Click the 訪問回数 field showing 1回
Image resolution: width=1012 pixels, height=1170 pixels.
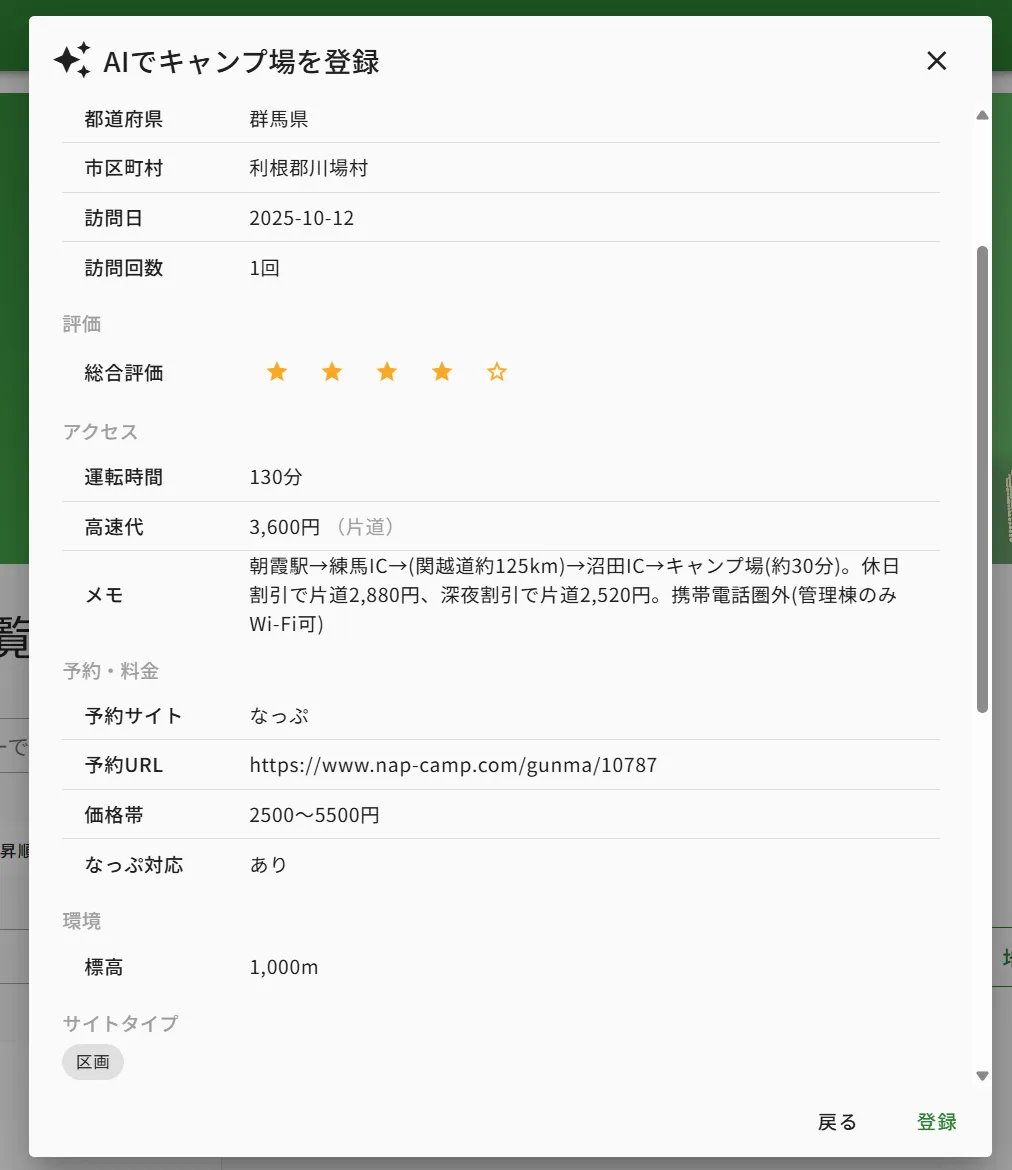(264, 267)
